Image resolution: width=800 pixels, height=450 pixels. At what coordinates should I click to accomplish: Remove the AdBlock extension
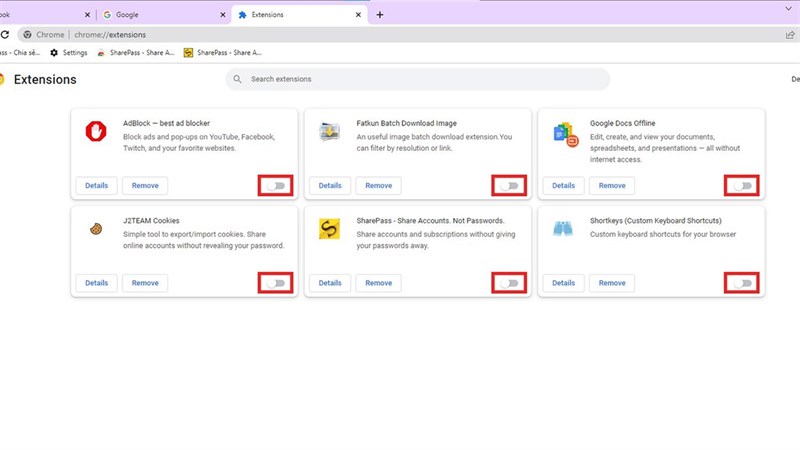coord(145,186)
